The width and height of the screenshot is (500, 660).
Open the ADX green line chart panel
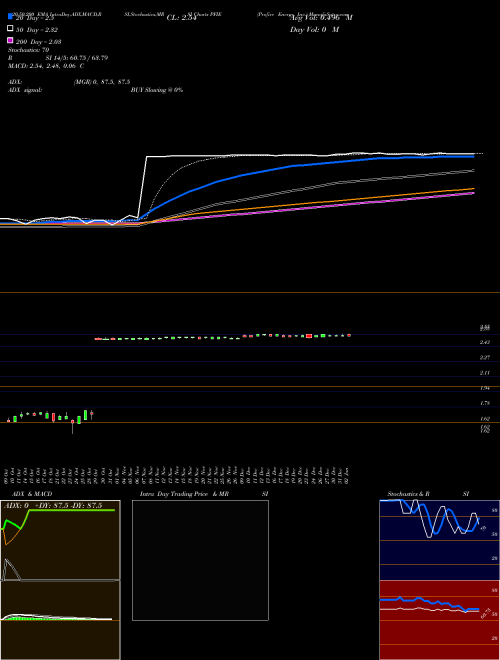tap(60, 540)
